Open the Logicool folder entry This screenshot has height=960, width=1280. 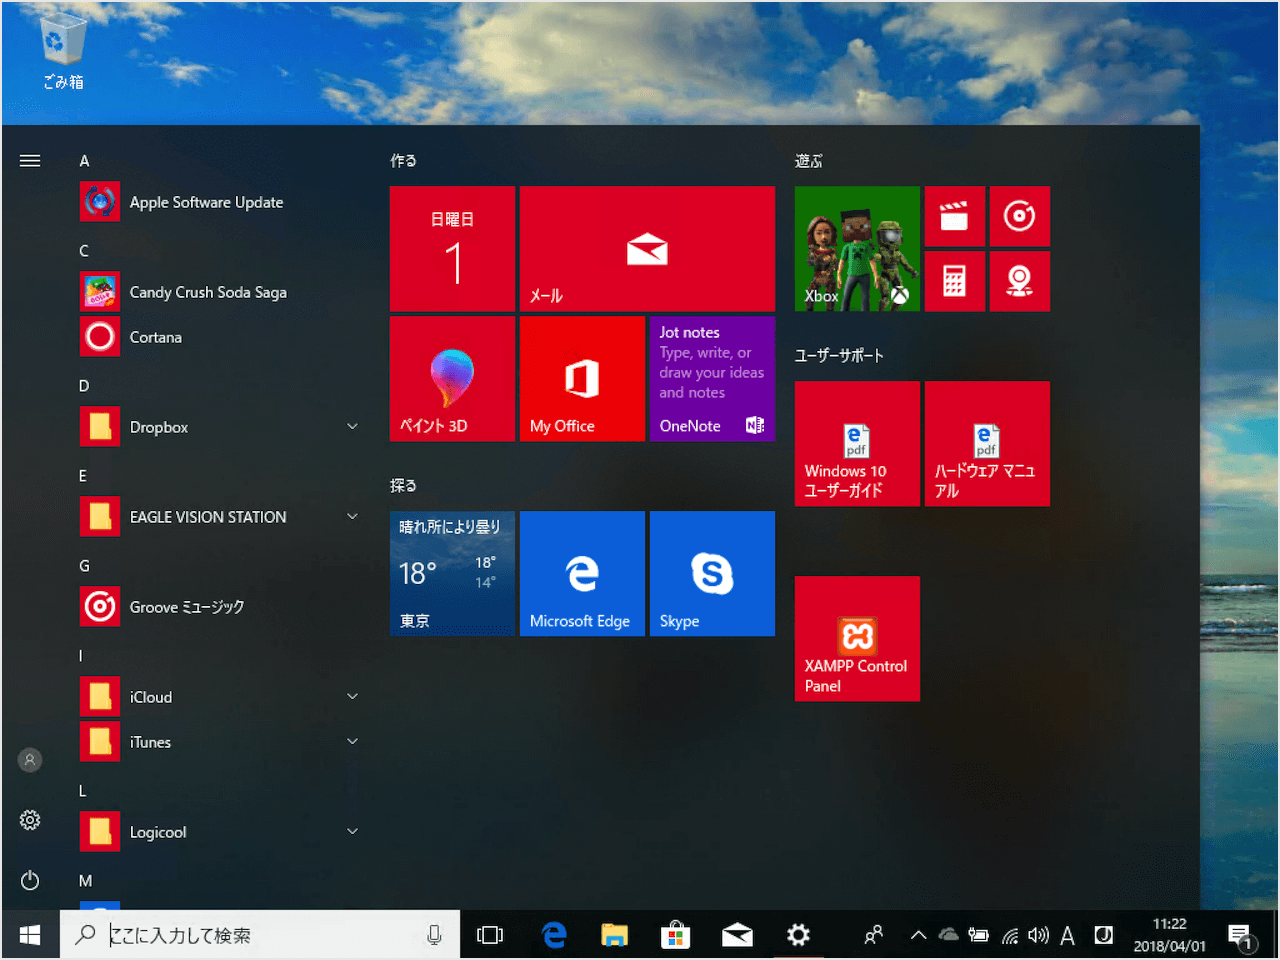tap(220, 832)
